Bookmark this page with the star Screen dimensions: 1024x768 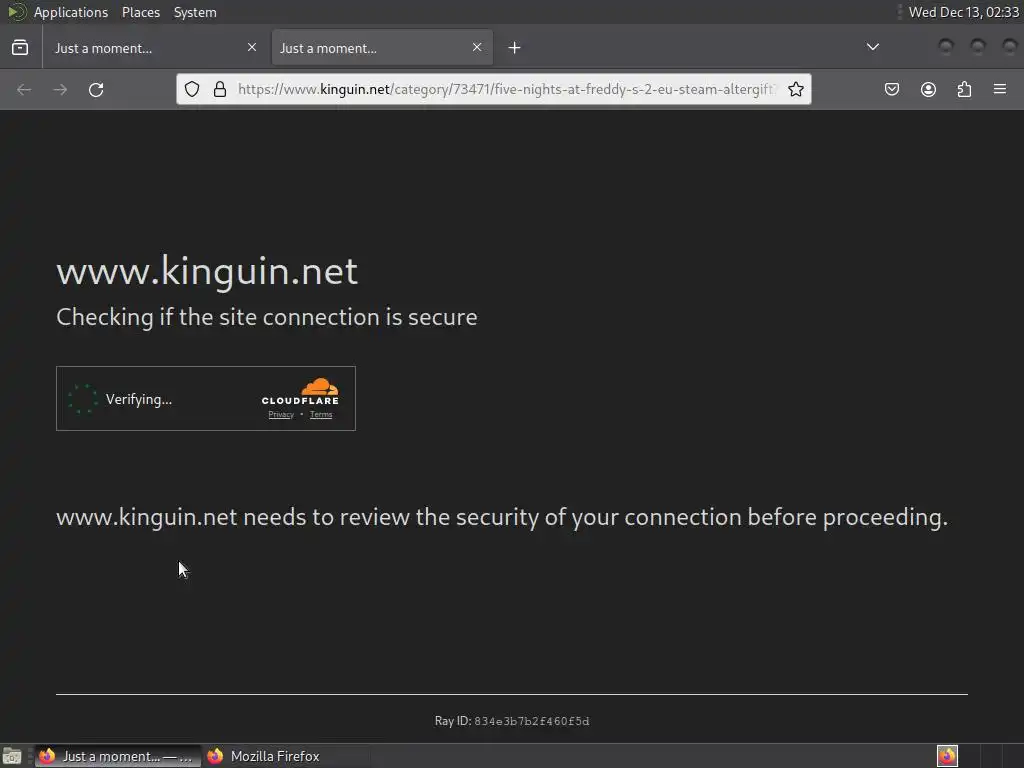point(795,89)
